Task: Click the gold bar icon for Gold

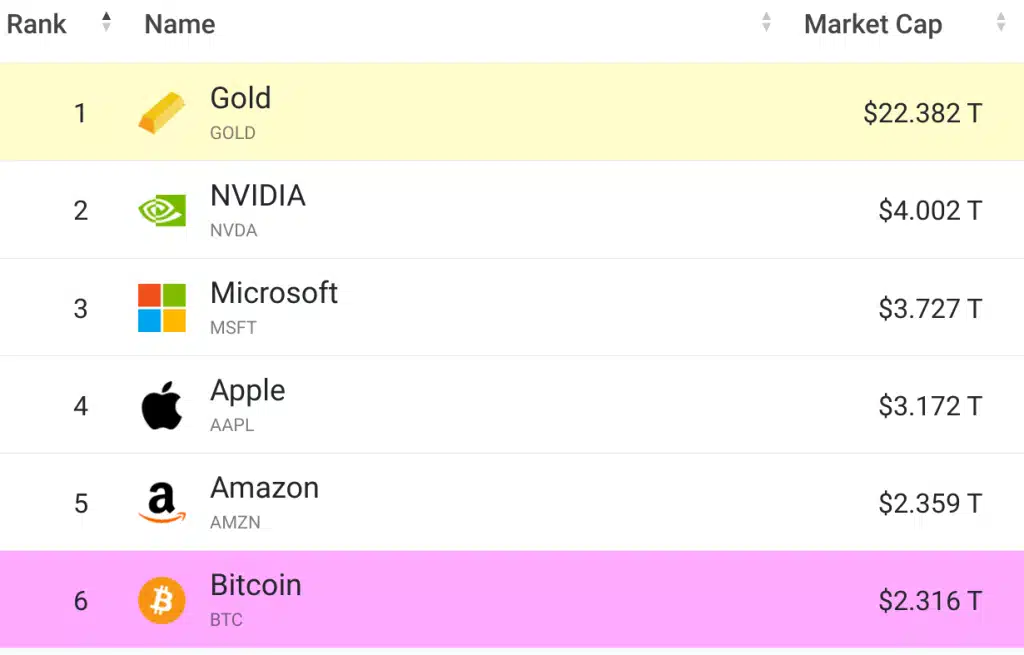Action: [x=161, y=113]
